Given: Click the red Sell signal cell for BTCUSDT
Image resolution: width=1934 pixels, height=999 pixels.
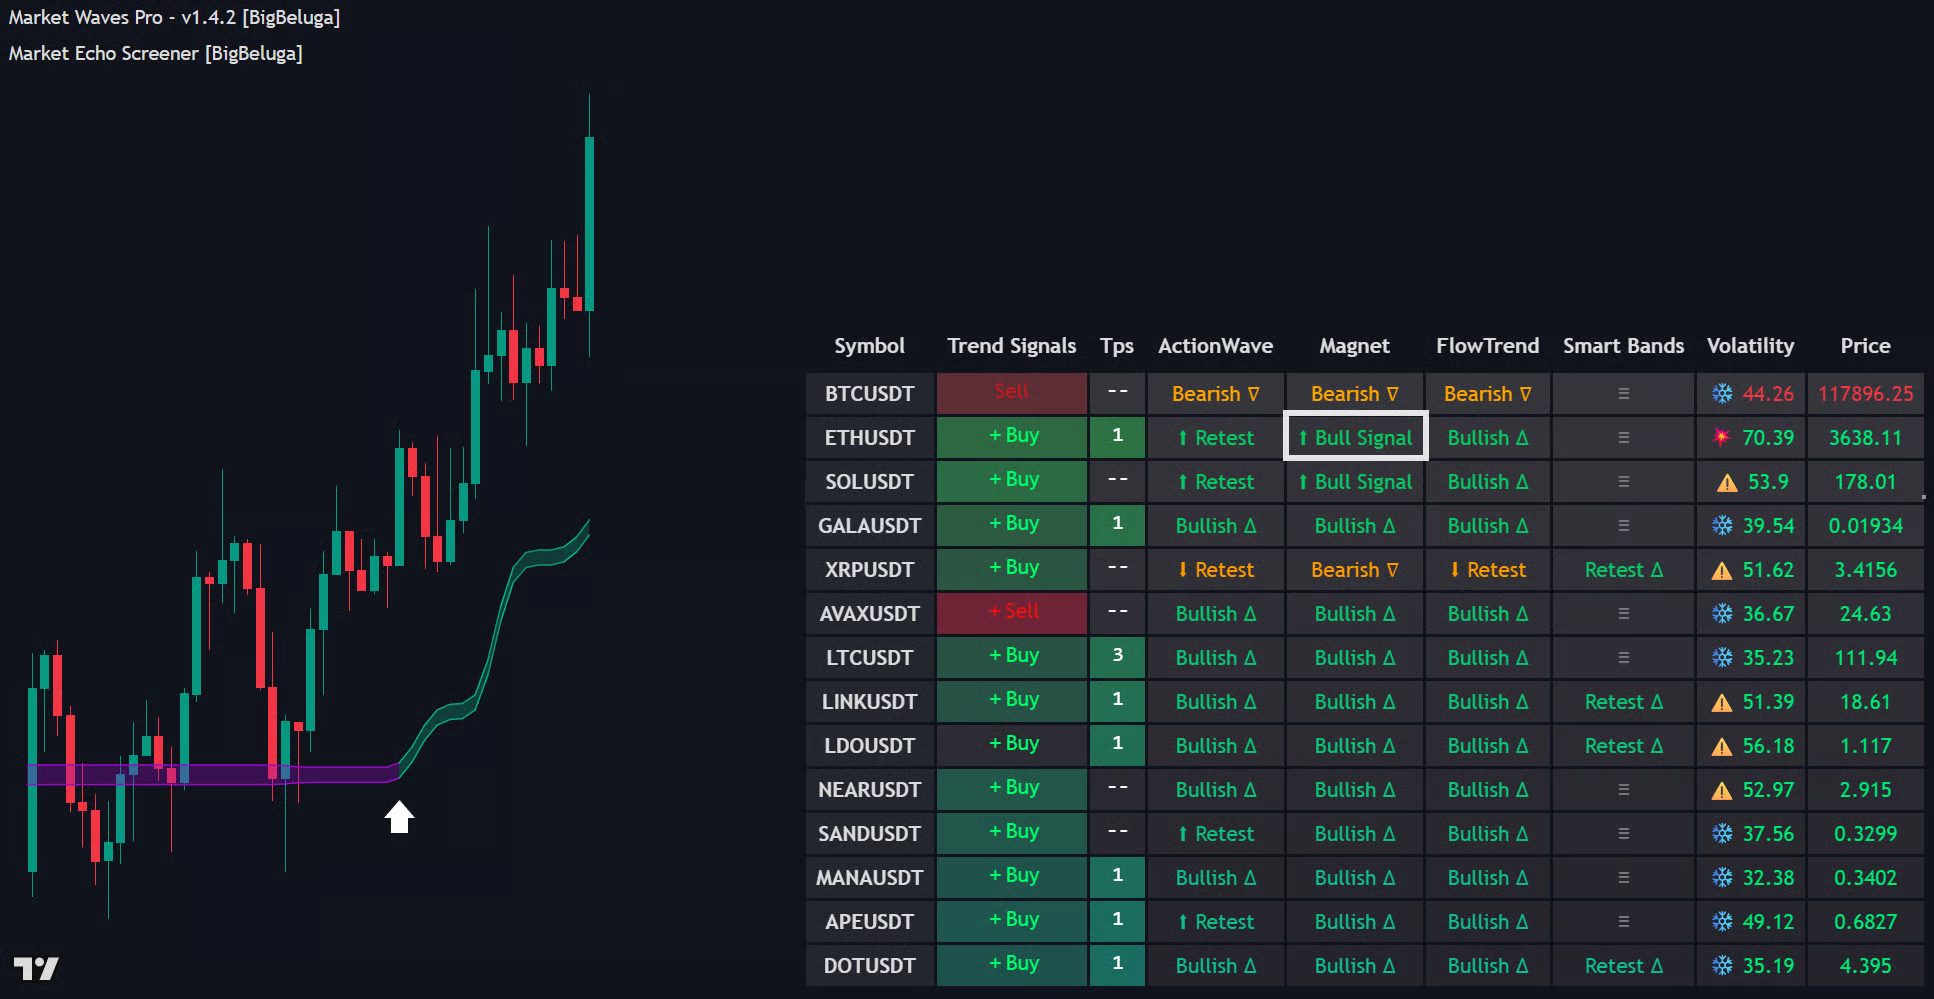Looking at the screenshot, I should pyautogui.click(x=1011, y=393).
